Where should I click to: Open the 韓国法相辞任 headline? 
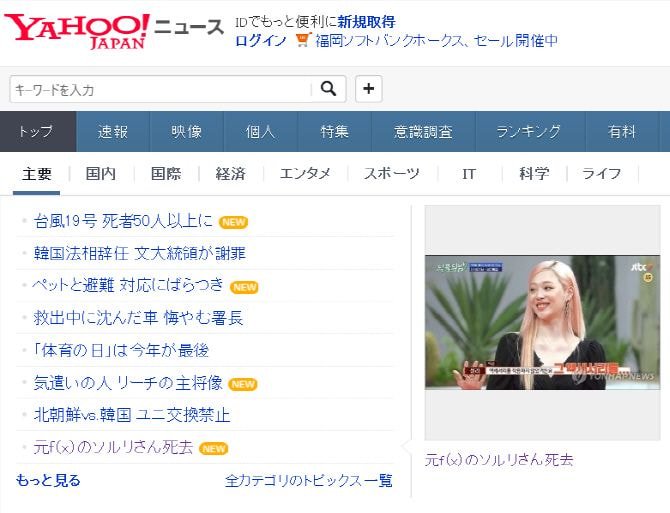pos(140,253)
